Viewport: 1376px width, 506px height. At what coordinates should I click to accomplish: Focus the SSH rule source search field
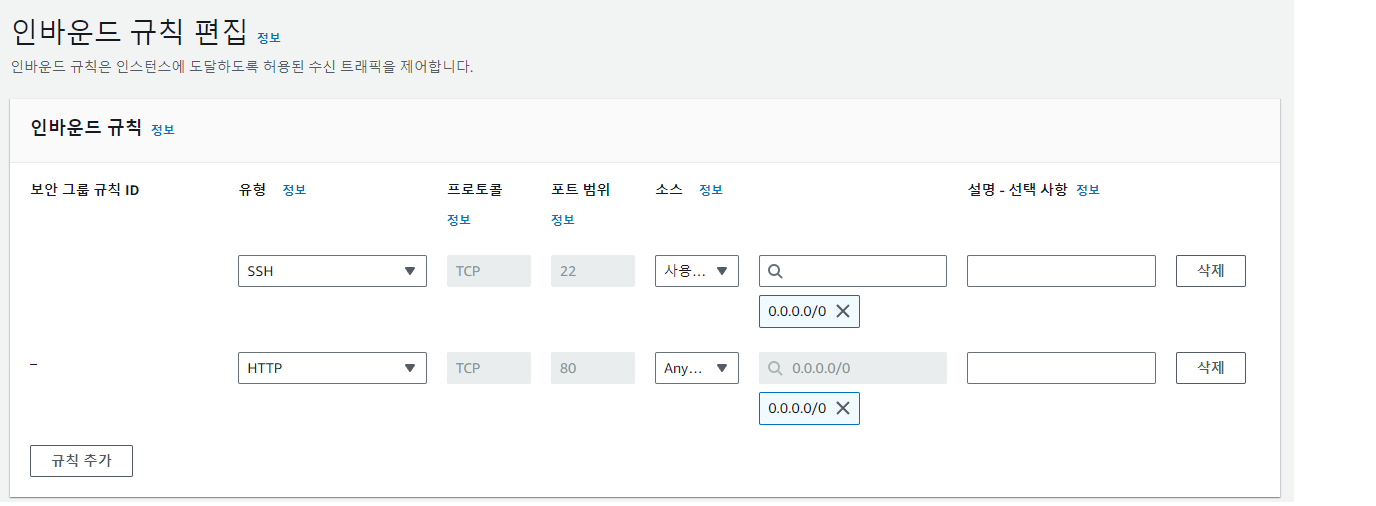(862, 271)
